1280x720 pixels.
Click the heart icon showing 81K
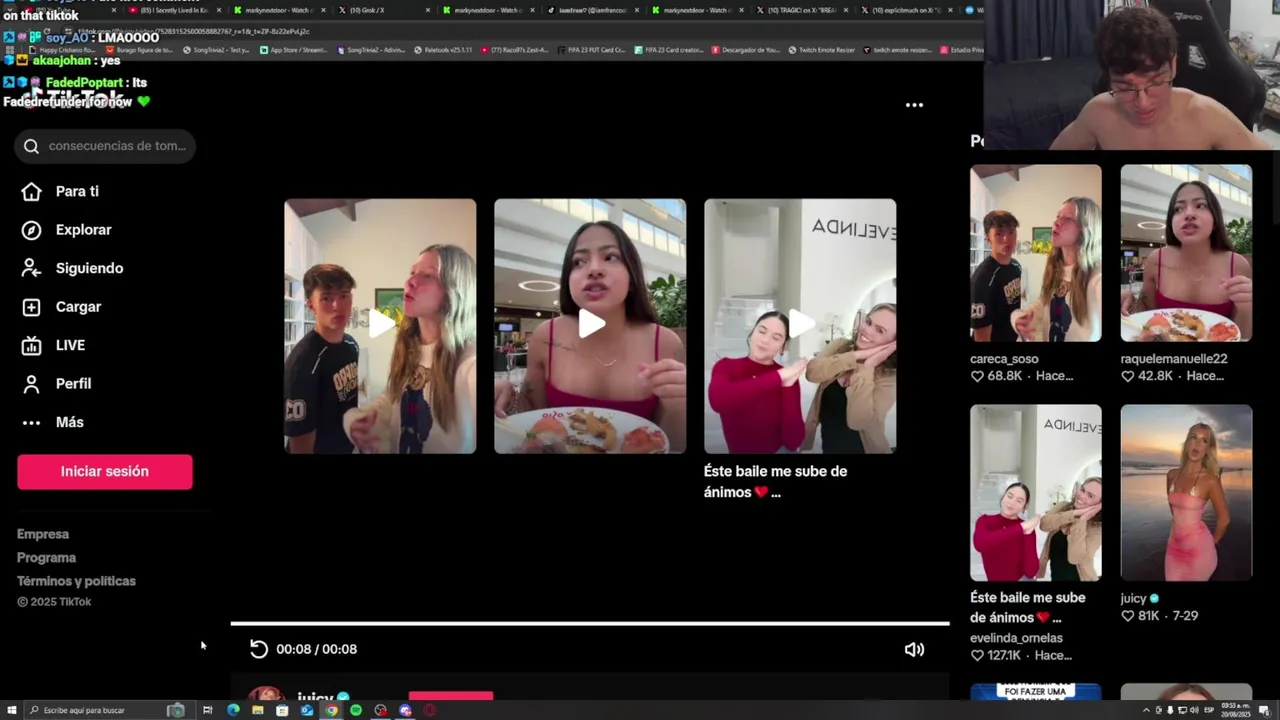pos(1128,616)
